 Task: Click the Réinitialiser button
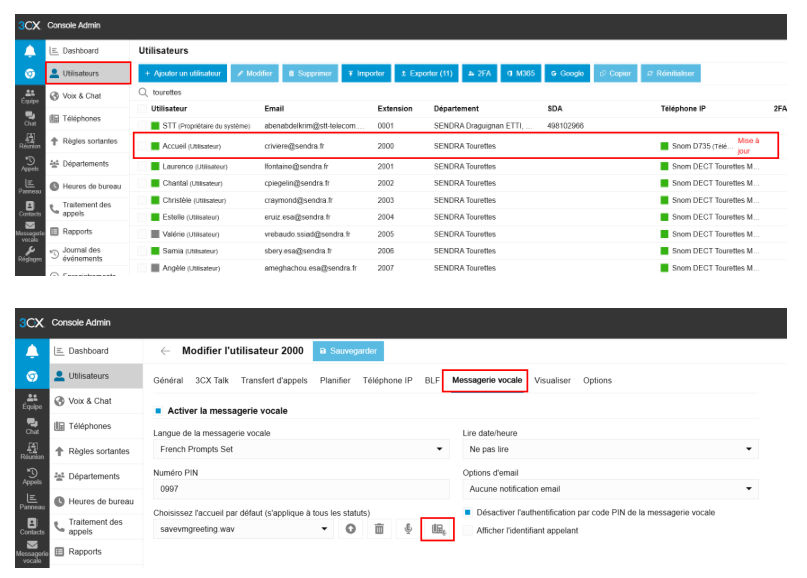click(671, 74)
